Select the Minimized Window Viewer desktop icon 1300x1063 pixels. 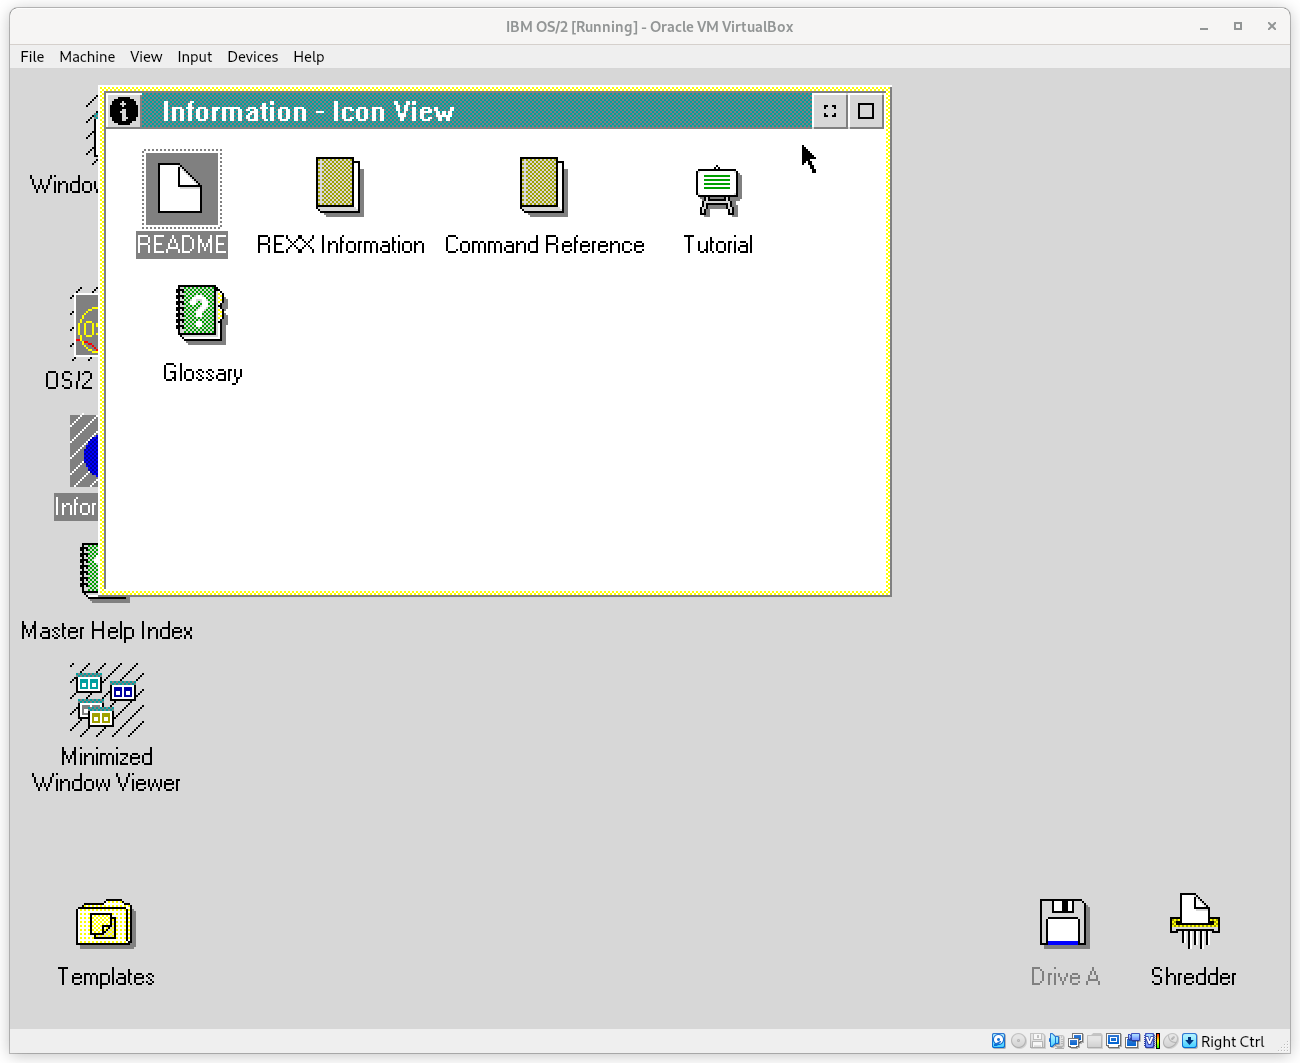tap(107, 700)
